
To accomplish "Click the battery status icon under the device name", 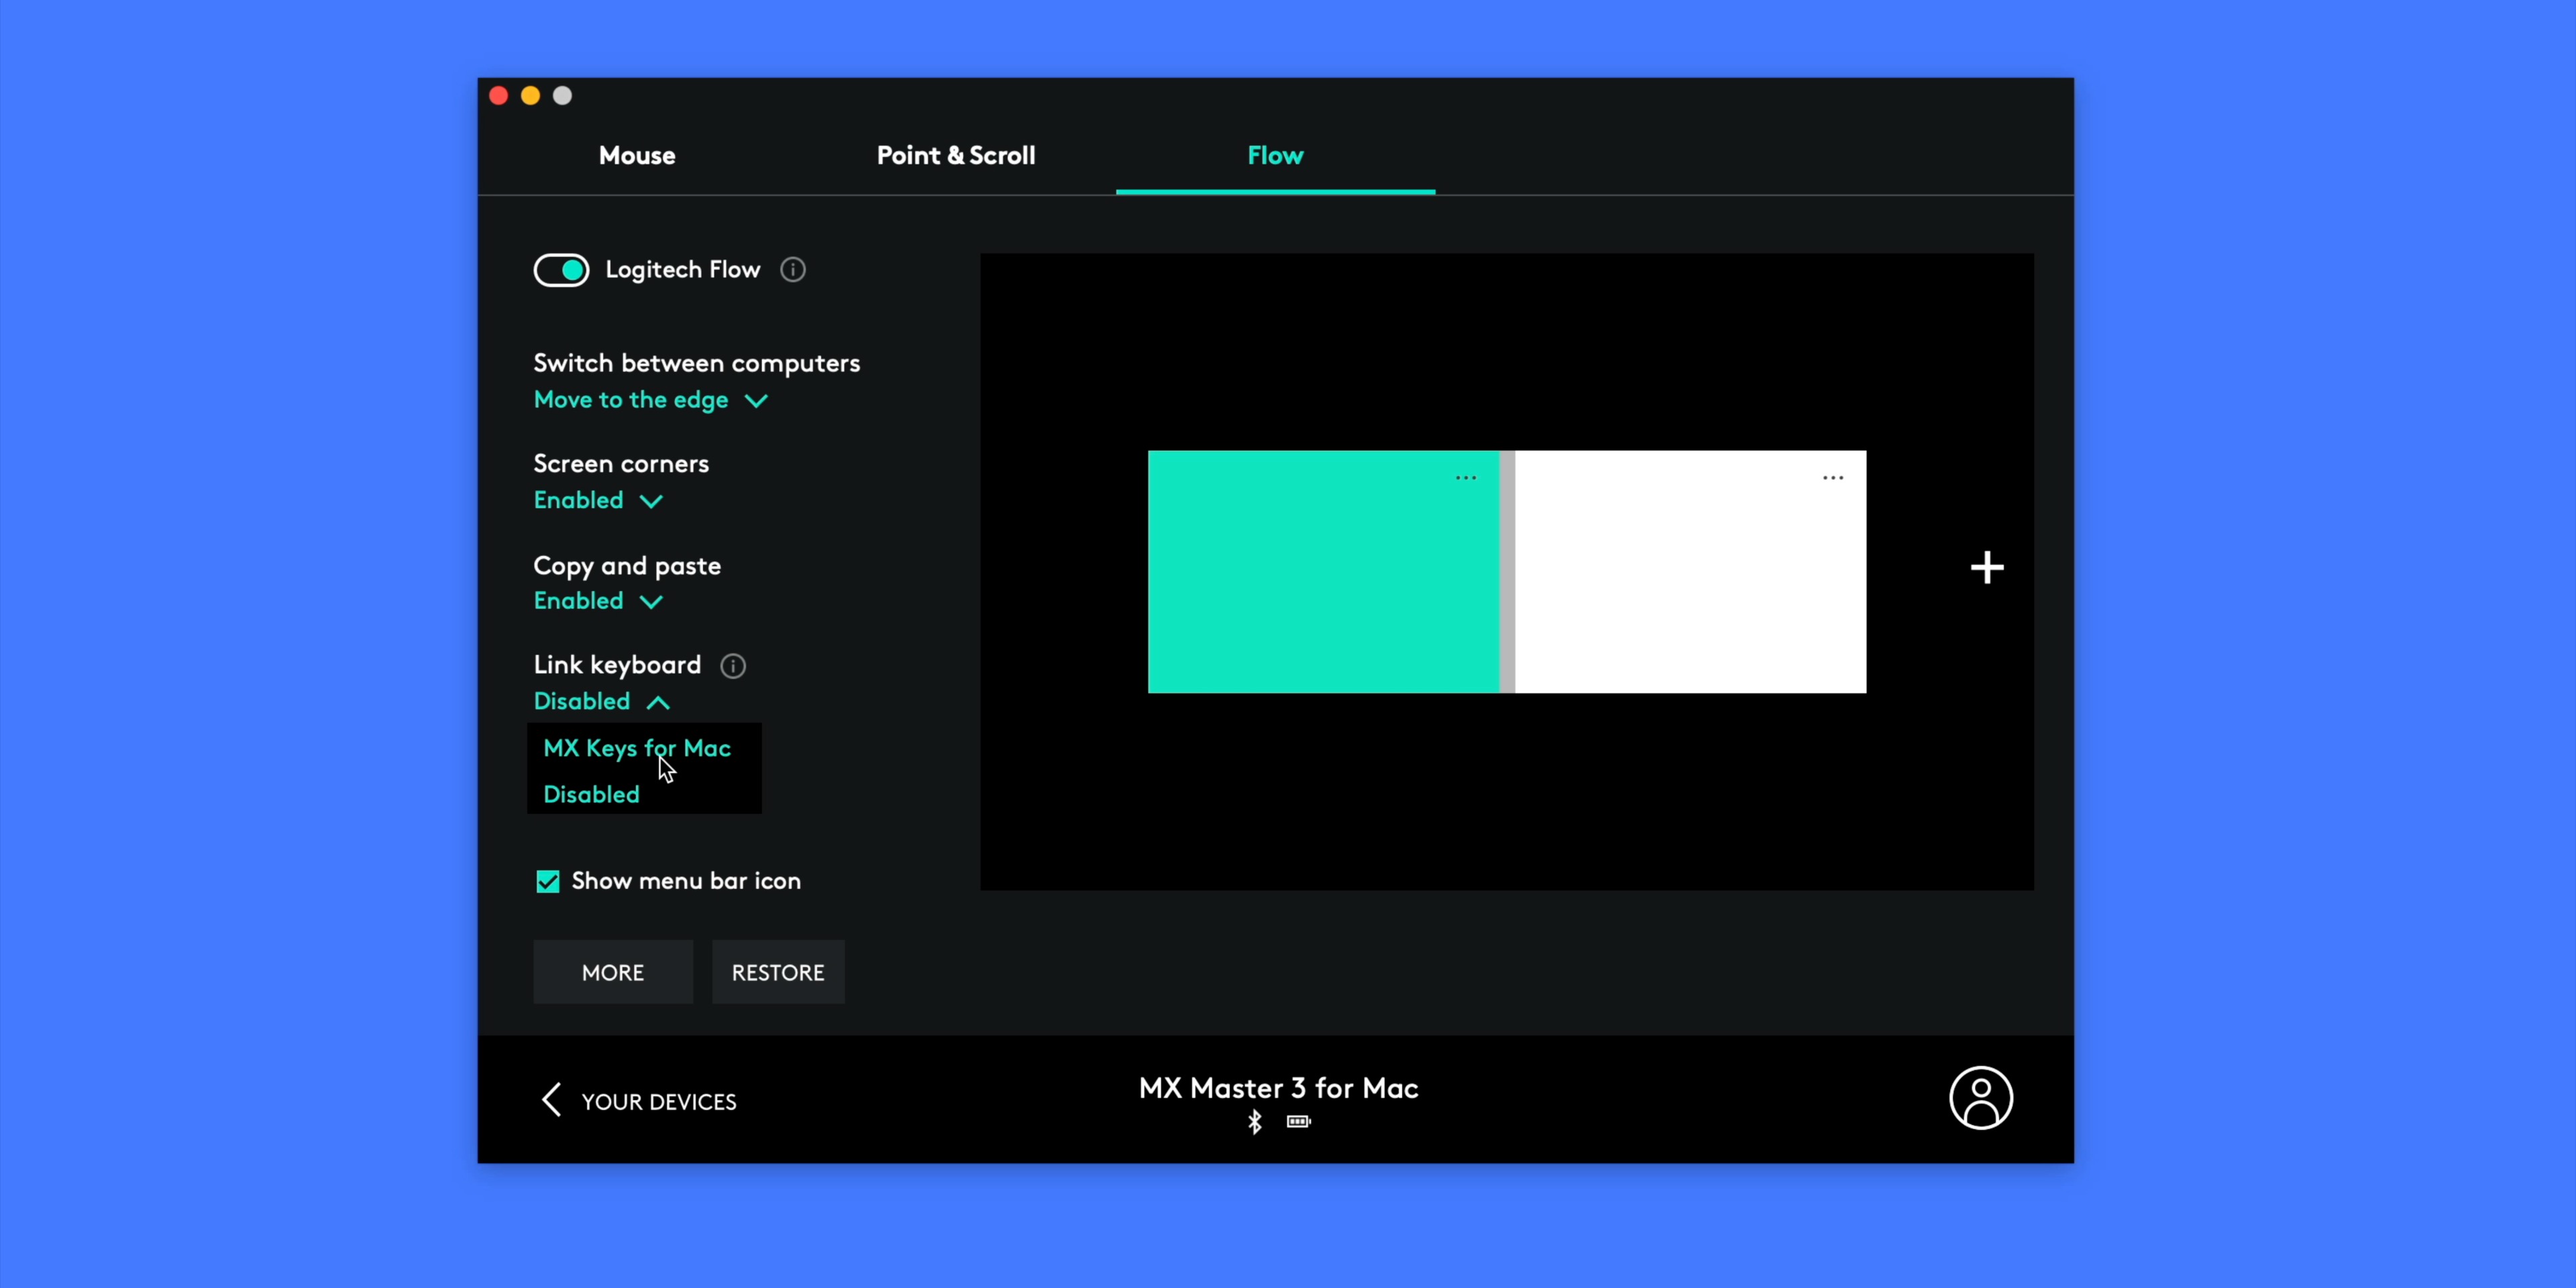I will [x=1298, y=1122].
